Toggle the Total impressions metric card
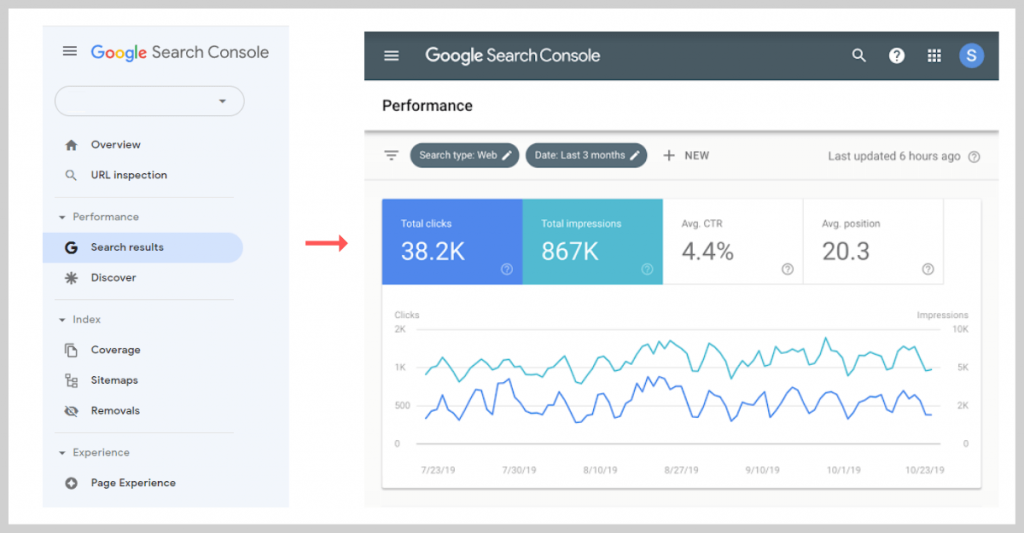The image size is (1024, 533). (592, 242)
